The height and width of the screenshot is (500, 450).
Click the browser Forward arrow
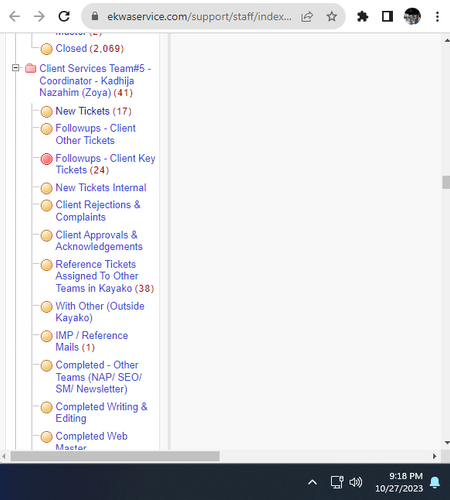pyautogui.click(x=39, y=16)
